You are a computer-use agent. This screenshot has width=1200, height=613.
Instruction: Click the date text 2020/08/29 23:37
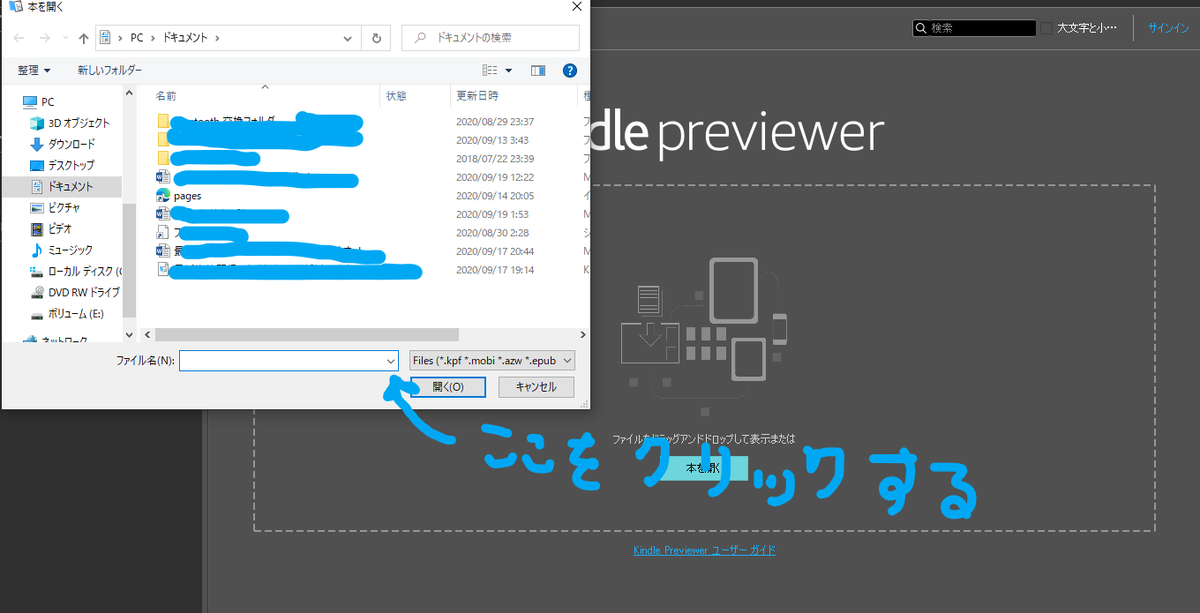[x=495, y=122]
